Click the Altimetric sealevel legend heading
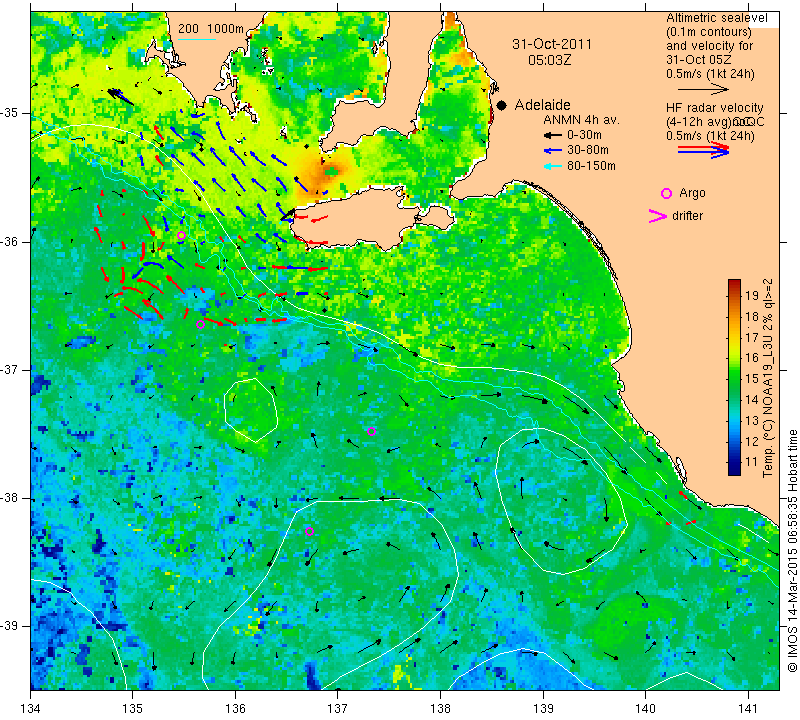 tap(716, 18)
